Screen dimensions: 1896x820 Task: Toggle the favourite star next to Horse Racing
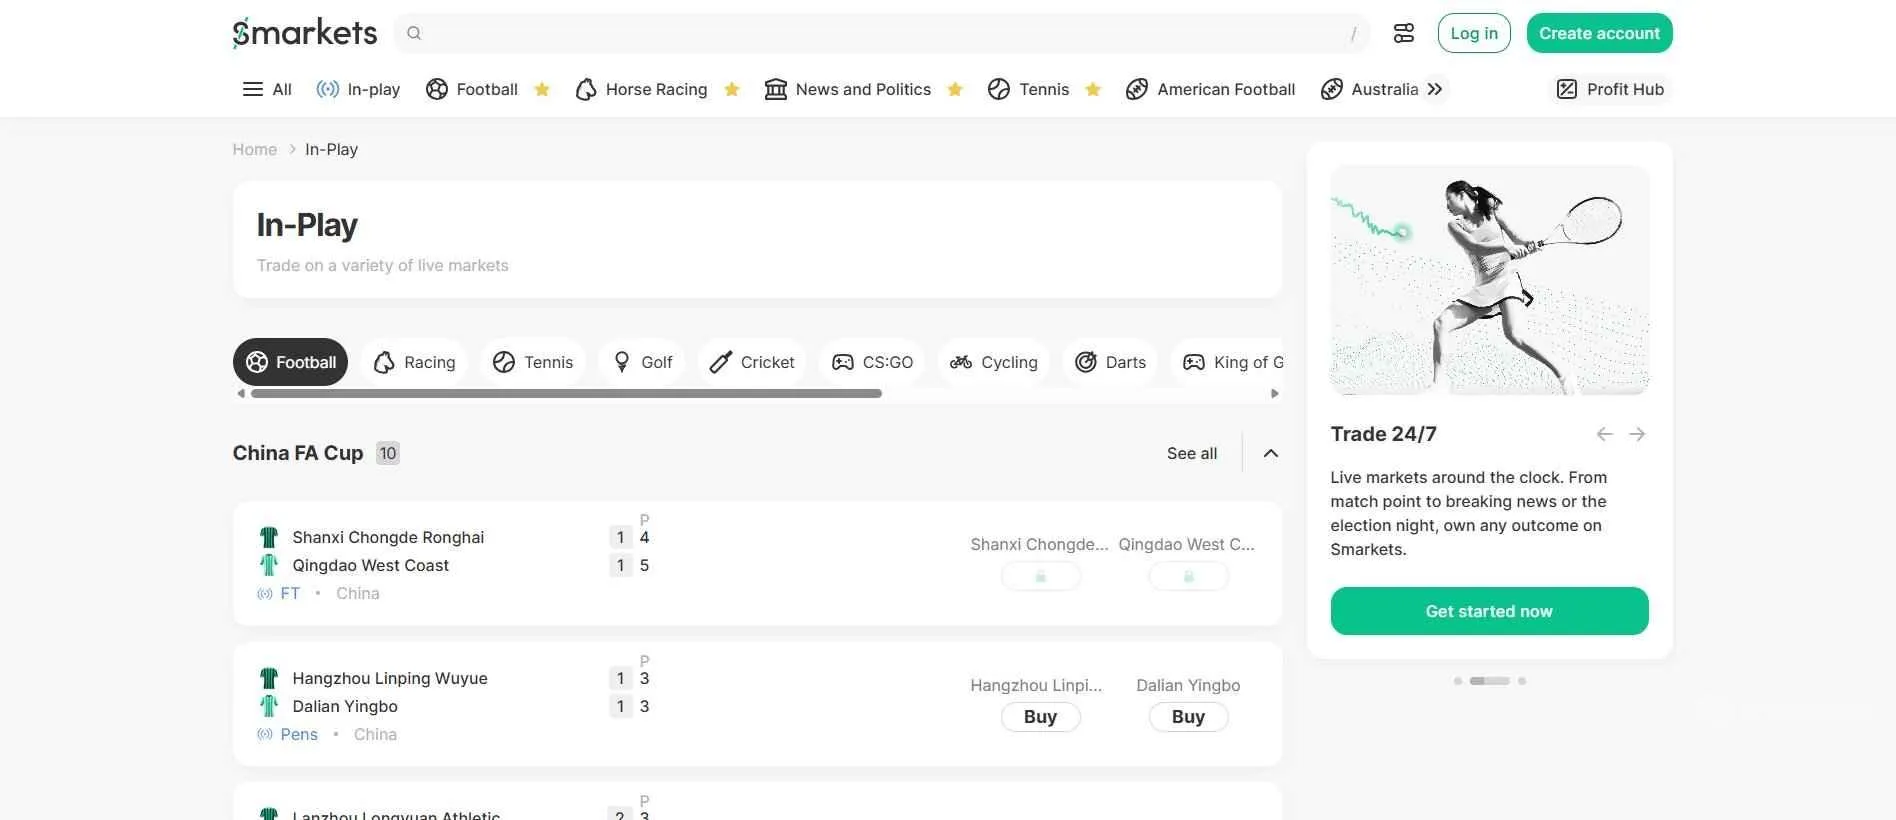click(732, 89)
